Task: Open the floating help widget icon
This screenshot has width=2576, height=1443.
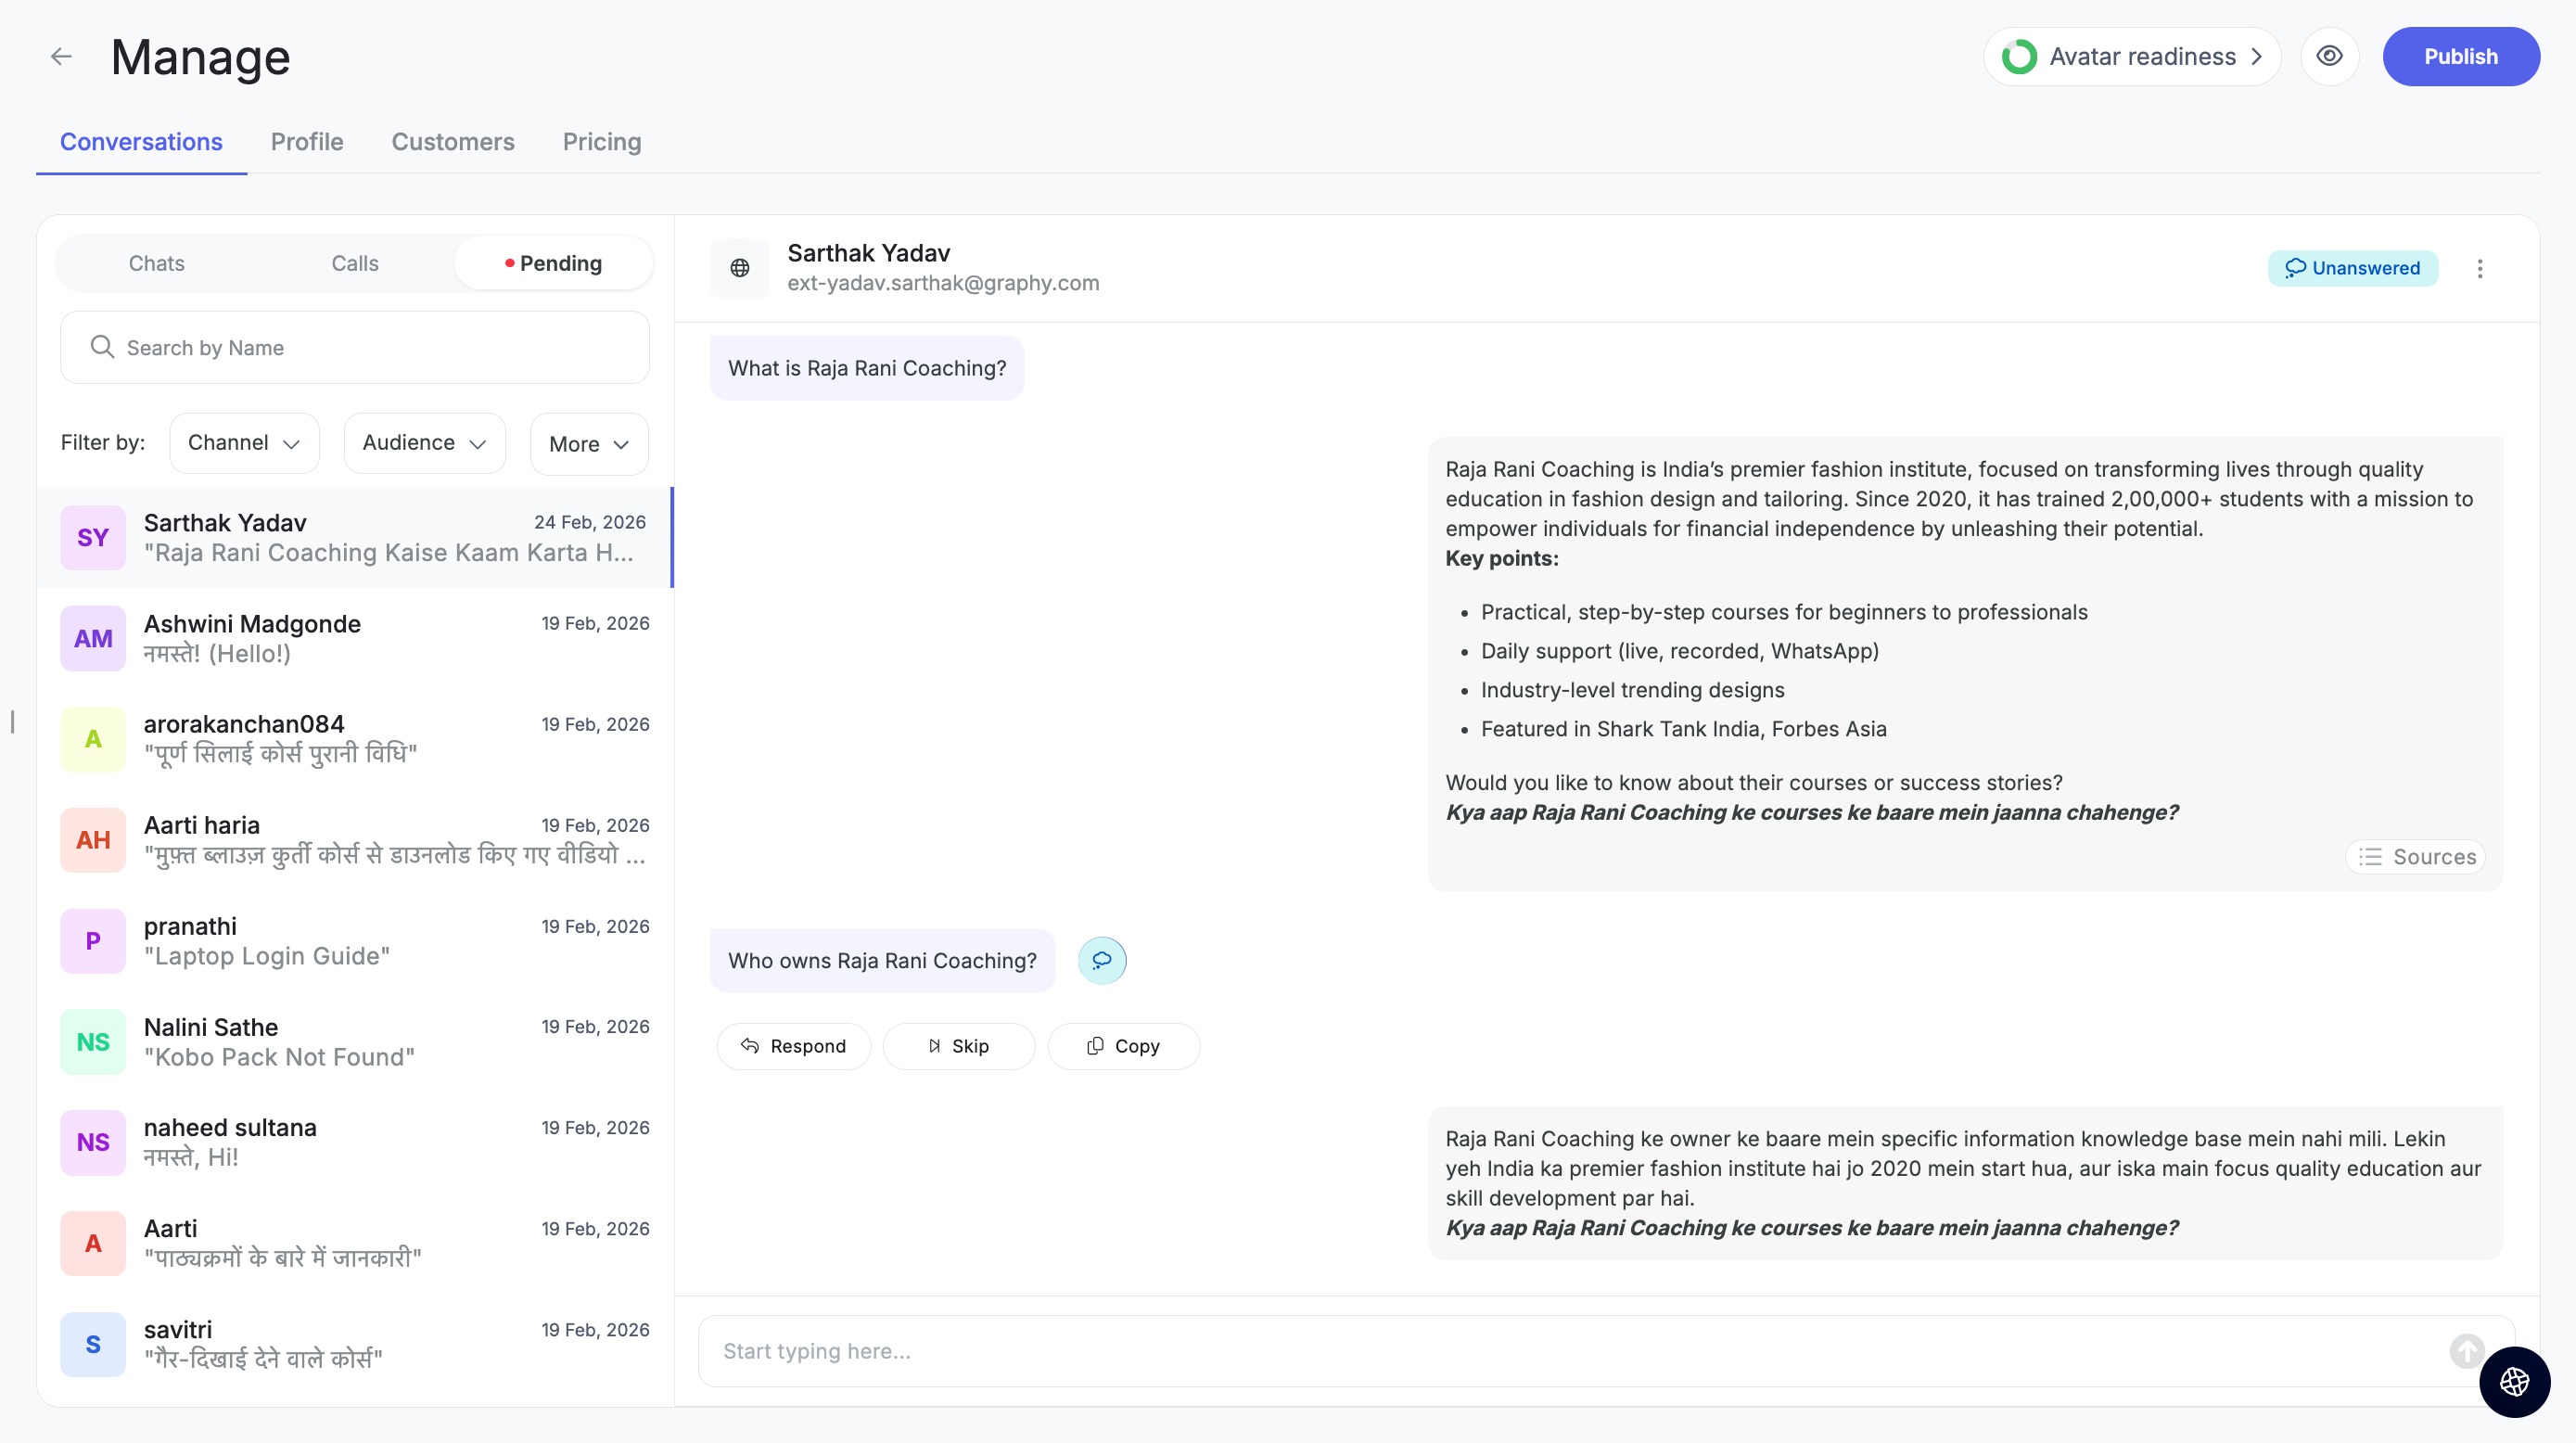Action: pyautogui.click(x=2514, y=1382)
